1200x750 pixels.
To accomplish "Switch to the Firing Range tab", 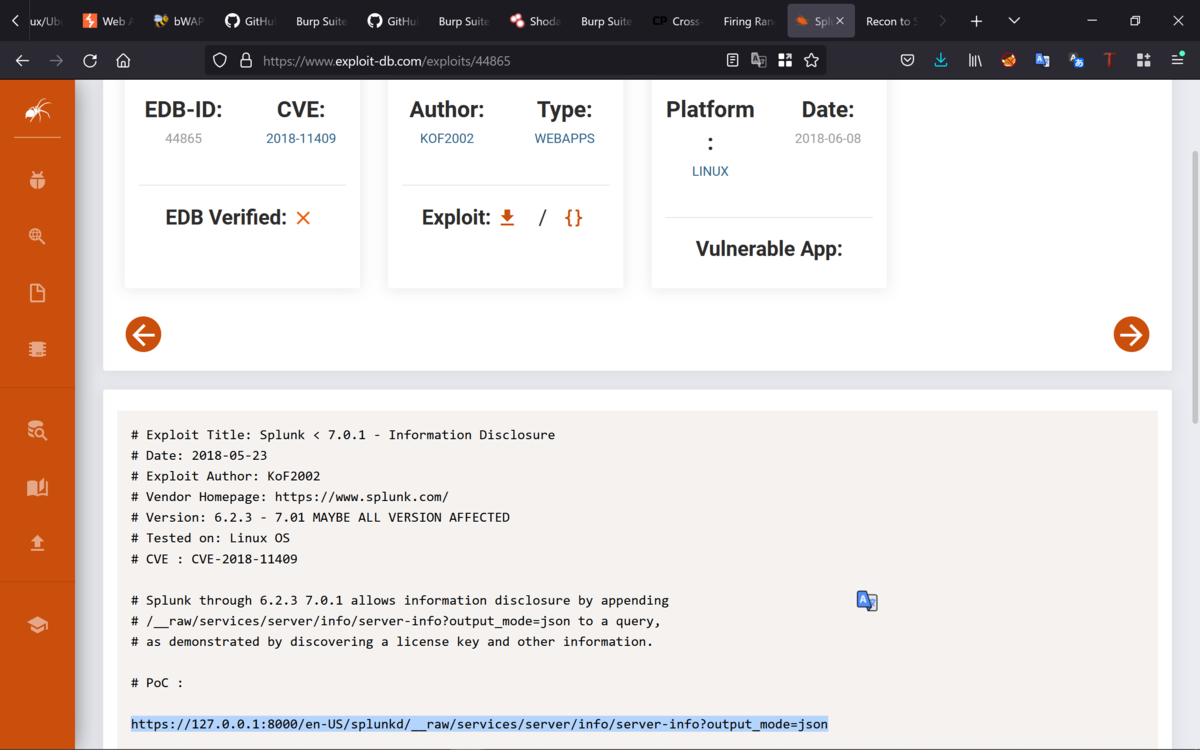I will [749, 21].
